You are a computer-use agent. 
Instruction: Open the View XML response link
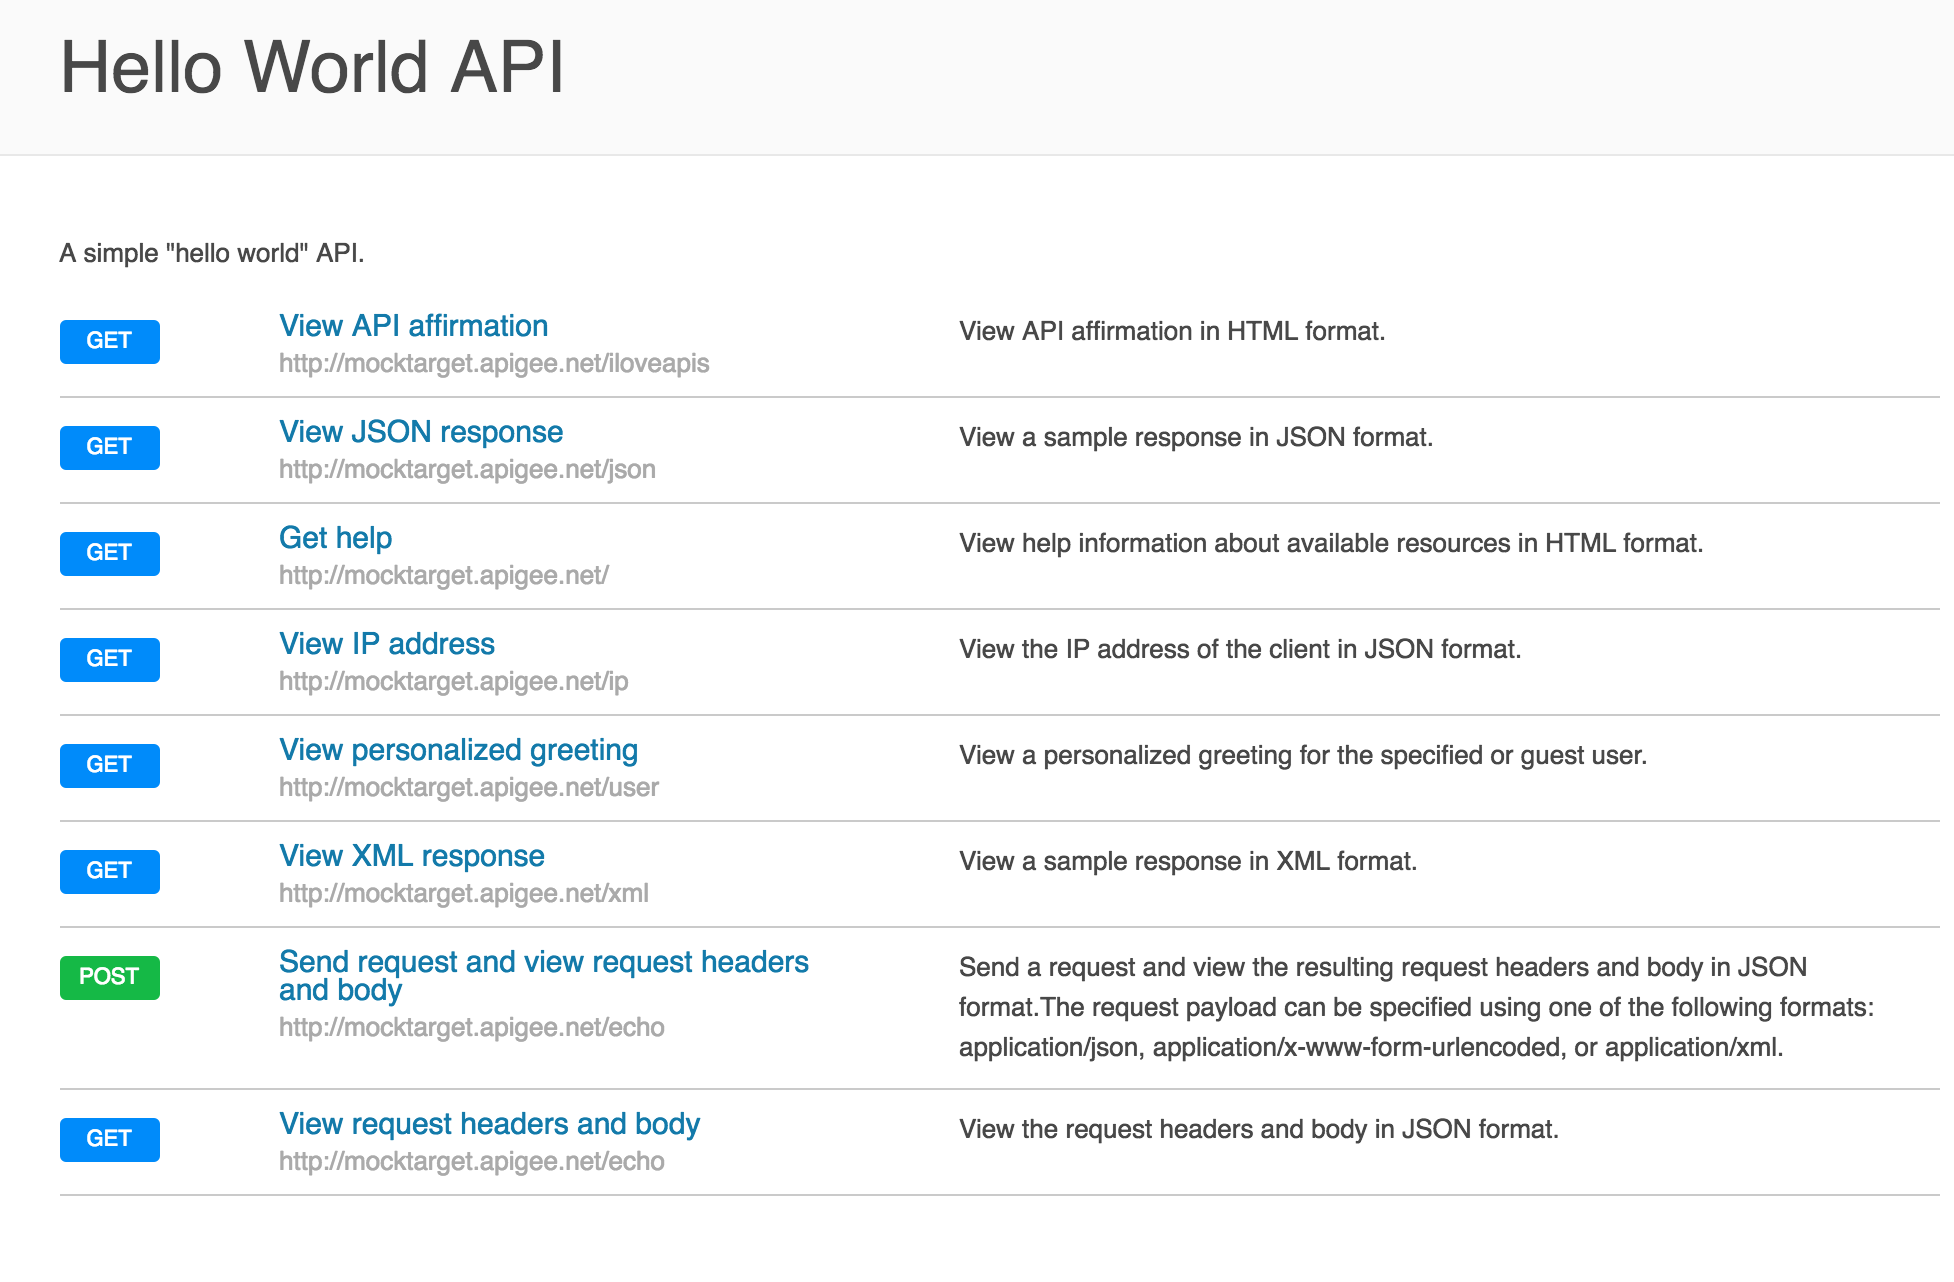click(x=411, y=856)
